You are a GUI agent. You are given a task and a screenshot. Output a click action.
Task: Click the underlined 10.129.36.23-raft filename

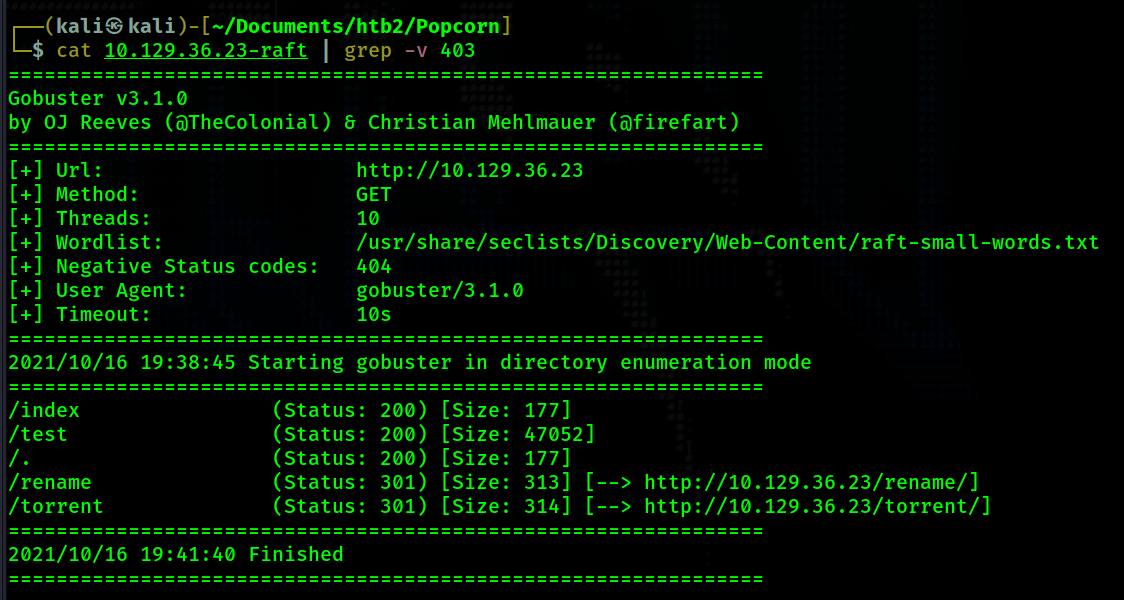click(206, 52)
